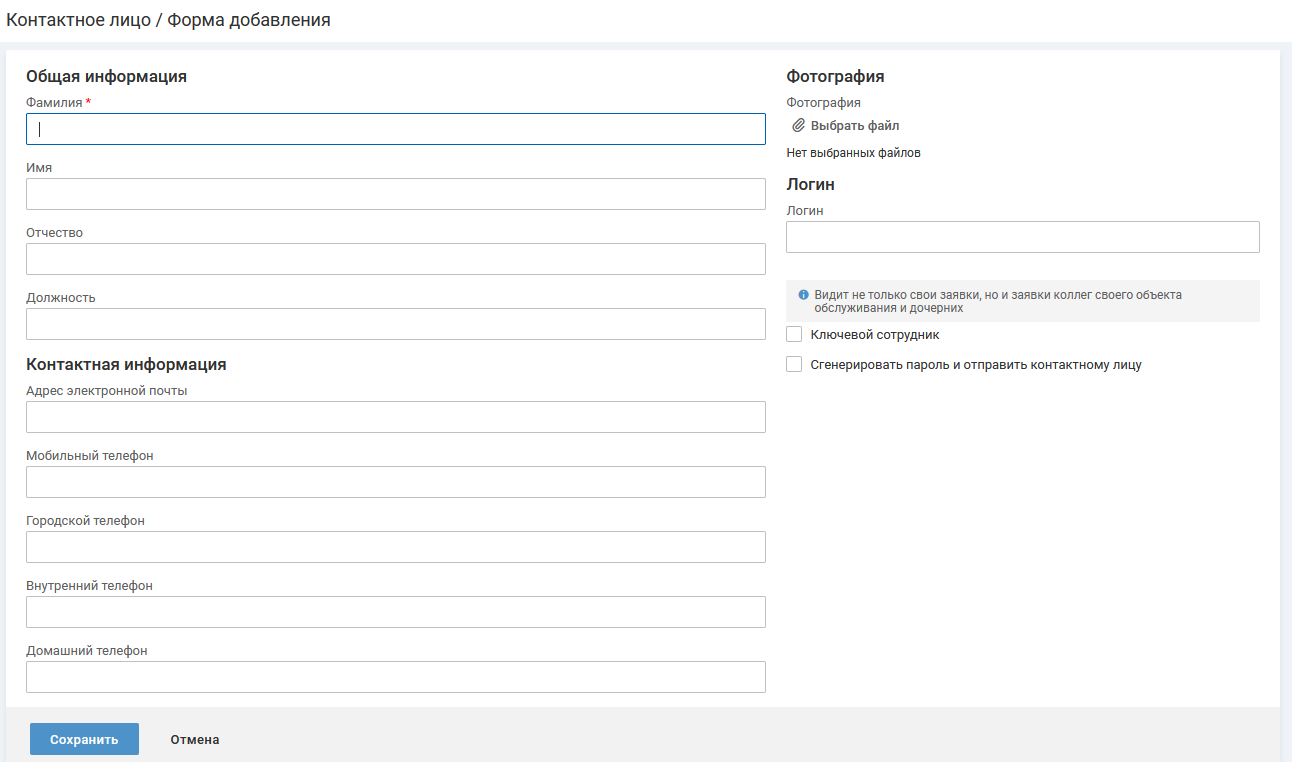Enable the Ключевой сотрудник checkbox
Image resolution: width=1292 pixels, height=762 pixels.
[794, 335]
